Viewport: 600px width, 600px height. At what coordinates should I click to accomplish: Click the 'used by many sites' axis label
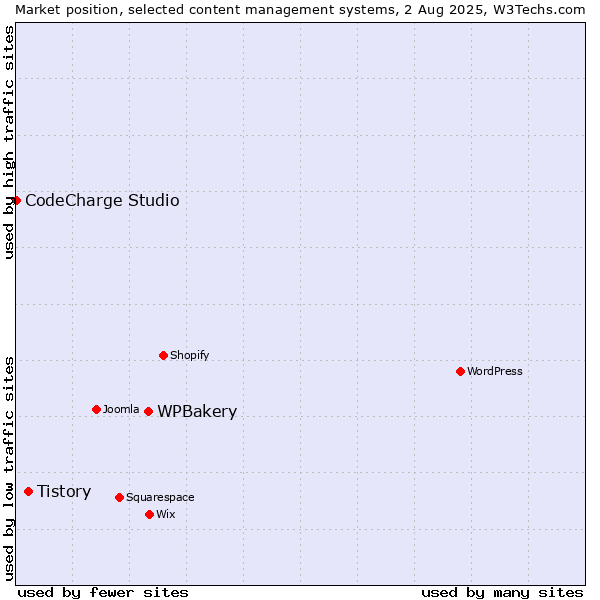(x=502, y=593)
